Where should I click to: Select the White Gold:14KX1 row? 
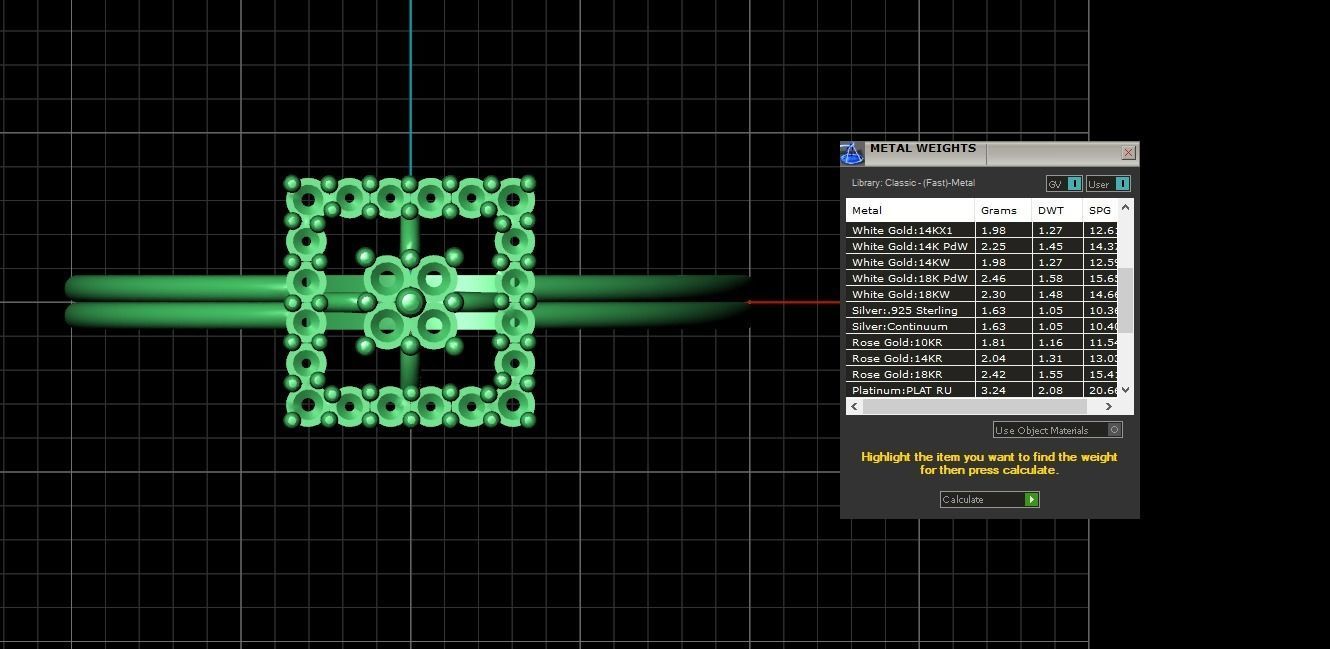[x=982, y=230]
